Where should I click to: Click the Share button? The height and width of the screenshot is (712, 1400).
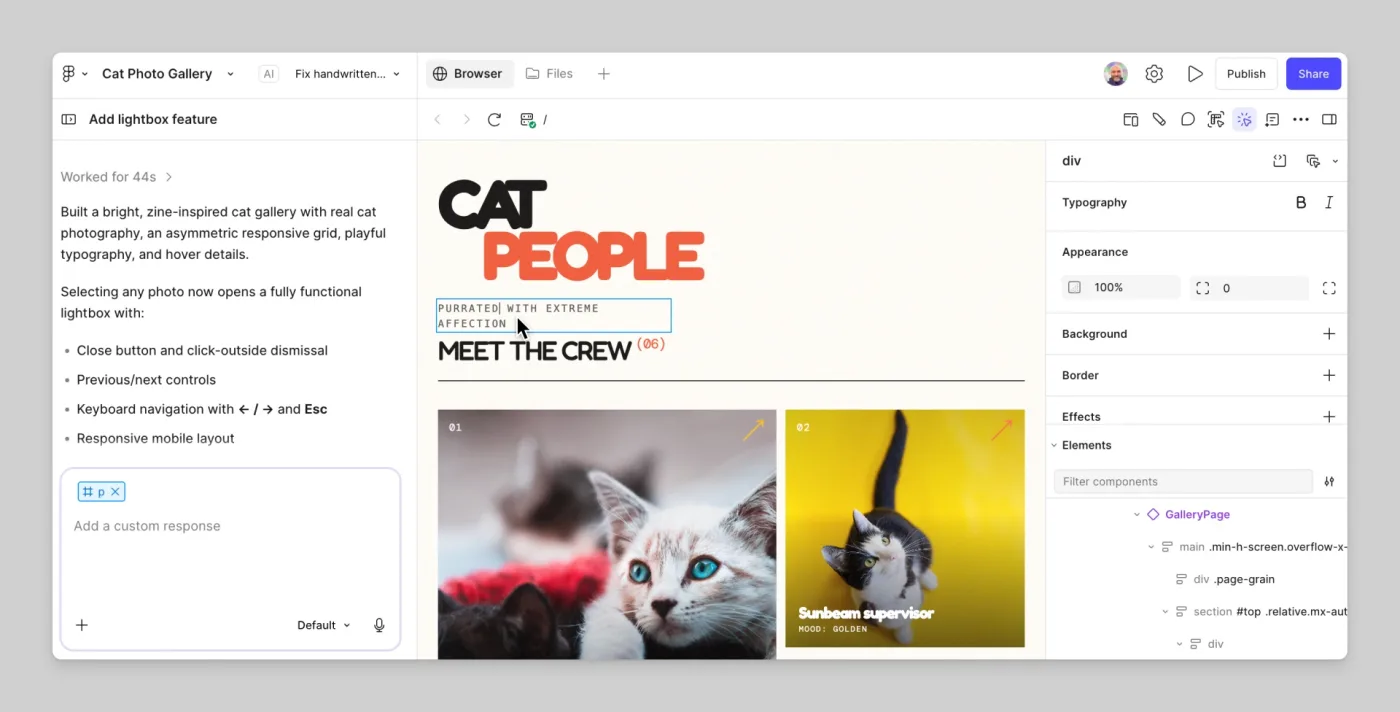click(x=1313, y=74)
